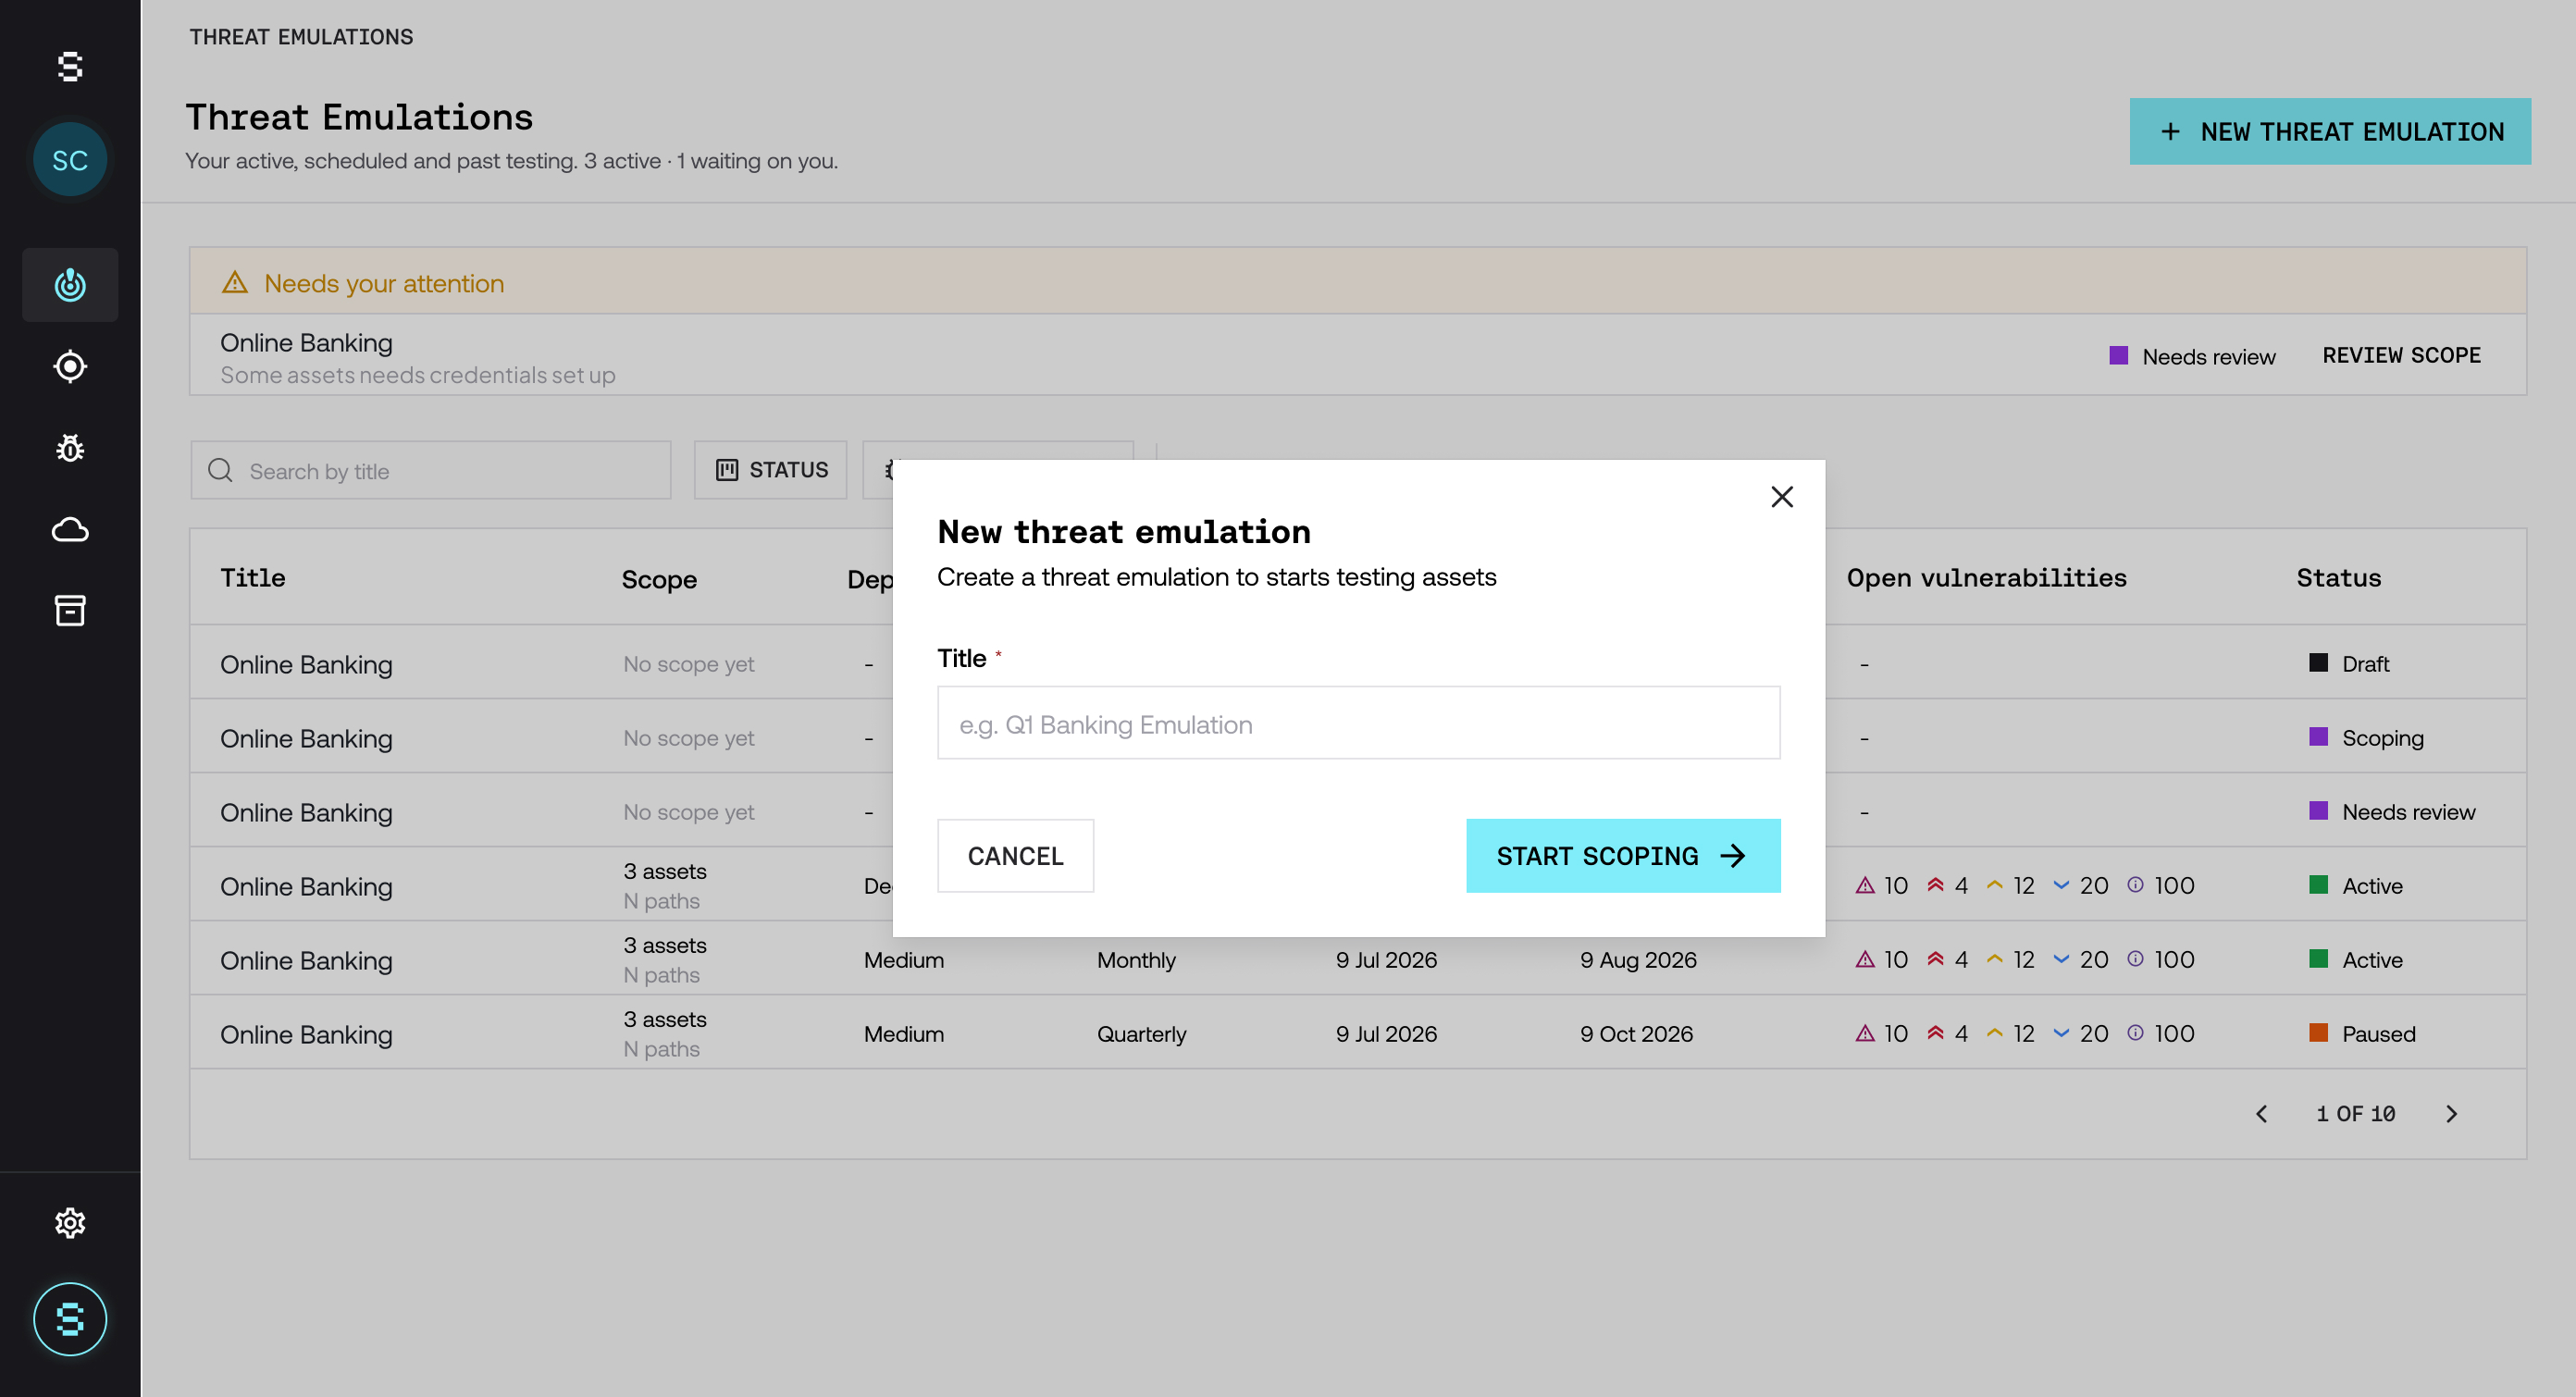Click the circular S badge at sidebar bottom

click(70, 1319)
